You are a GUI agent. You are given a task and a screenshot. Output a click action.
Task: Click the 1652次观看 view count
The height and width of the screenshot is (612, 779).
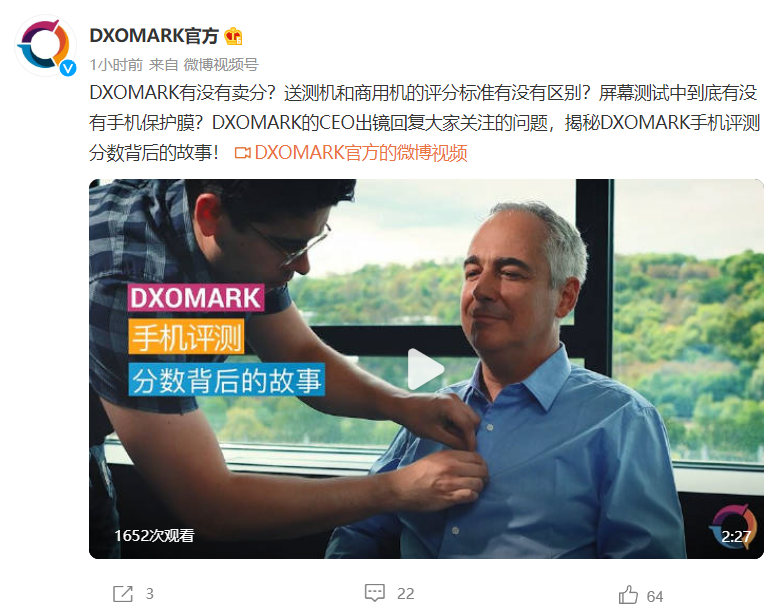154,536
